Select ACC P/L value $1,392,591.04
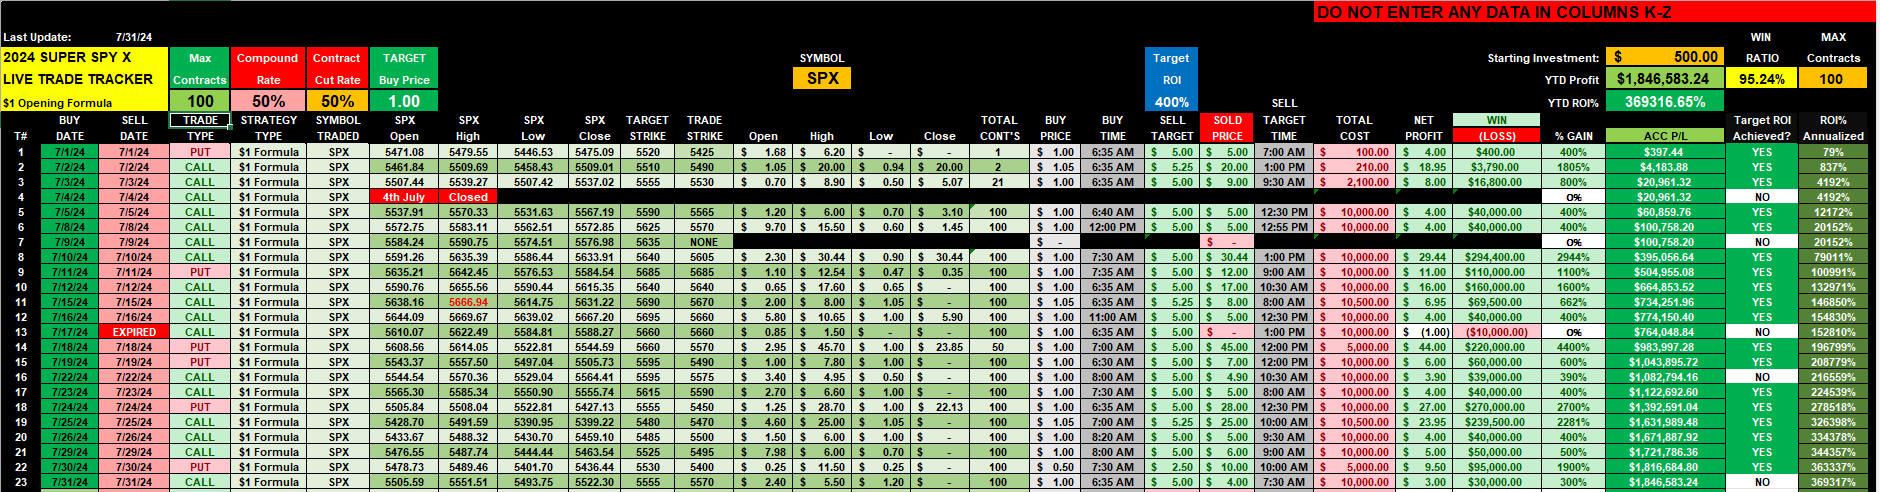The width and height of the screenshot is (1880, 492). [1665, 407]
